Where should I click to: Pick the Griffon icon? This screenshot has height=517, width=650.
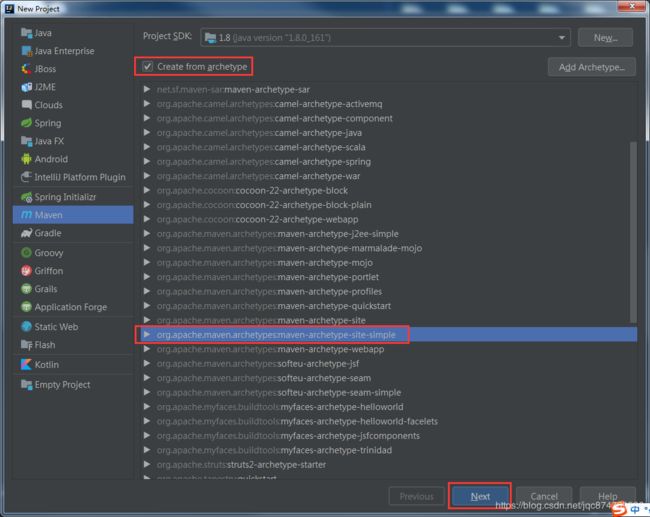click(27, 271)
